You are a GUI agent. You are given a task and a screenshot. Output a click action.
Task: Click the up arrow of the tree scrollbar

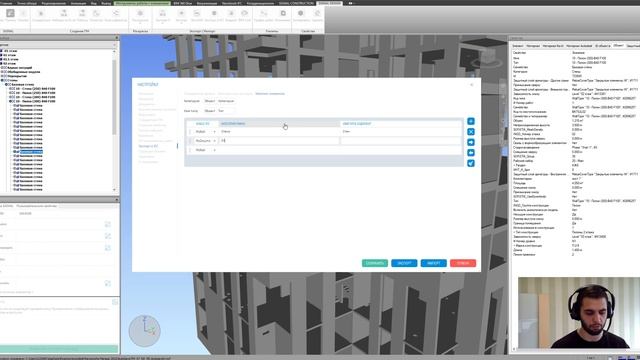114,51
